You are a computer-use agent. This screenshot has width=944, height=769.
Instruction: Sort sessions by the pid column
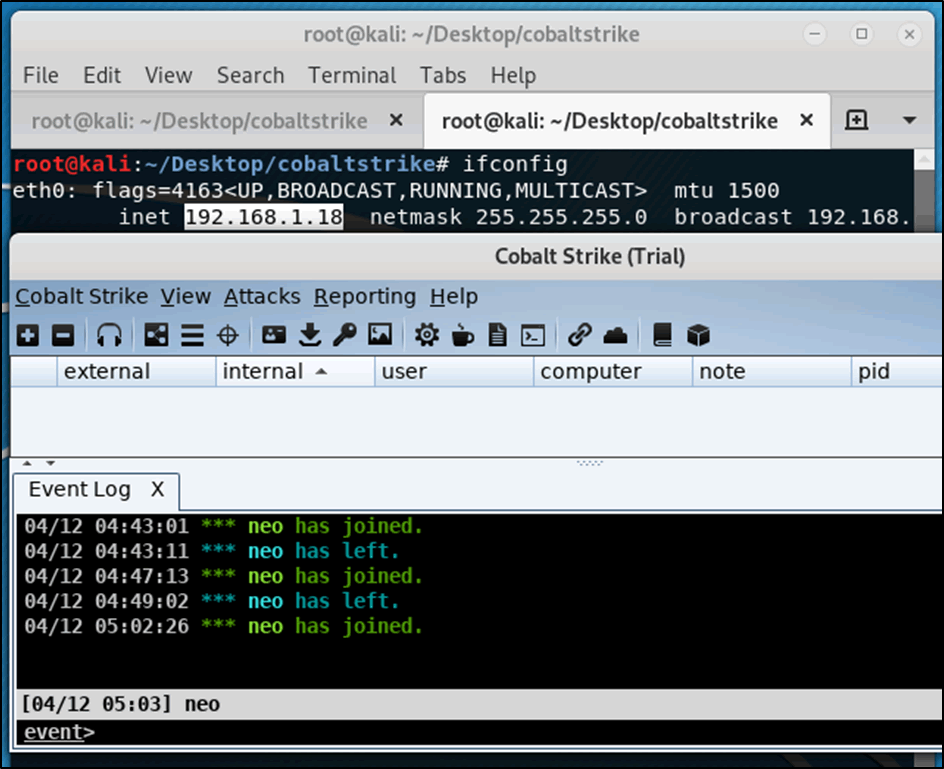pos(897,371)
